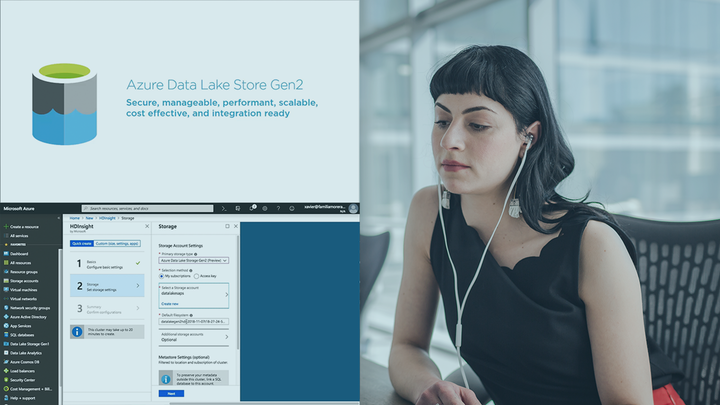Open the portal settings gear icon

(x=264, y=208)
